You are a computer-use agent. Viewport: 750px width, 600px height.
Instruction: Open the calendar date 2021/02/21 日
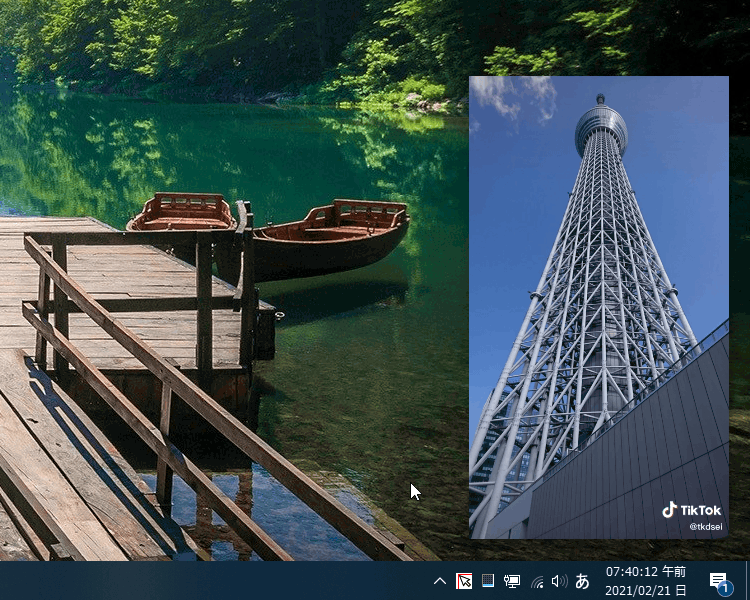646,591
